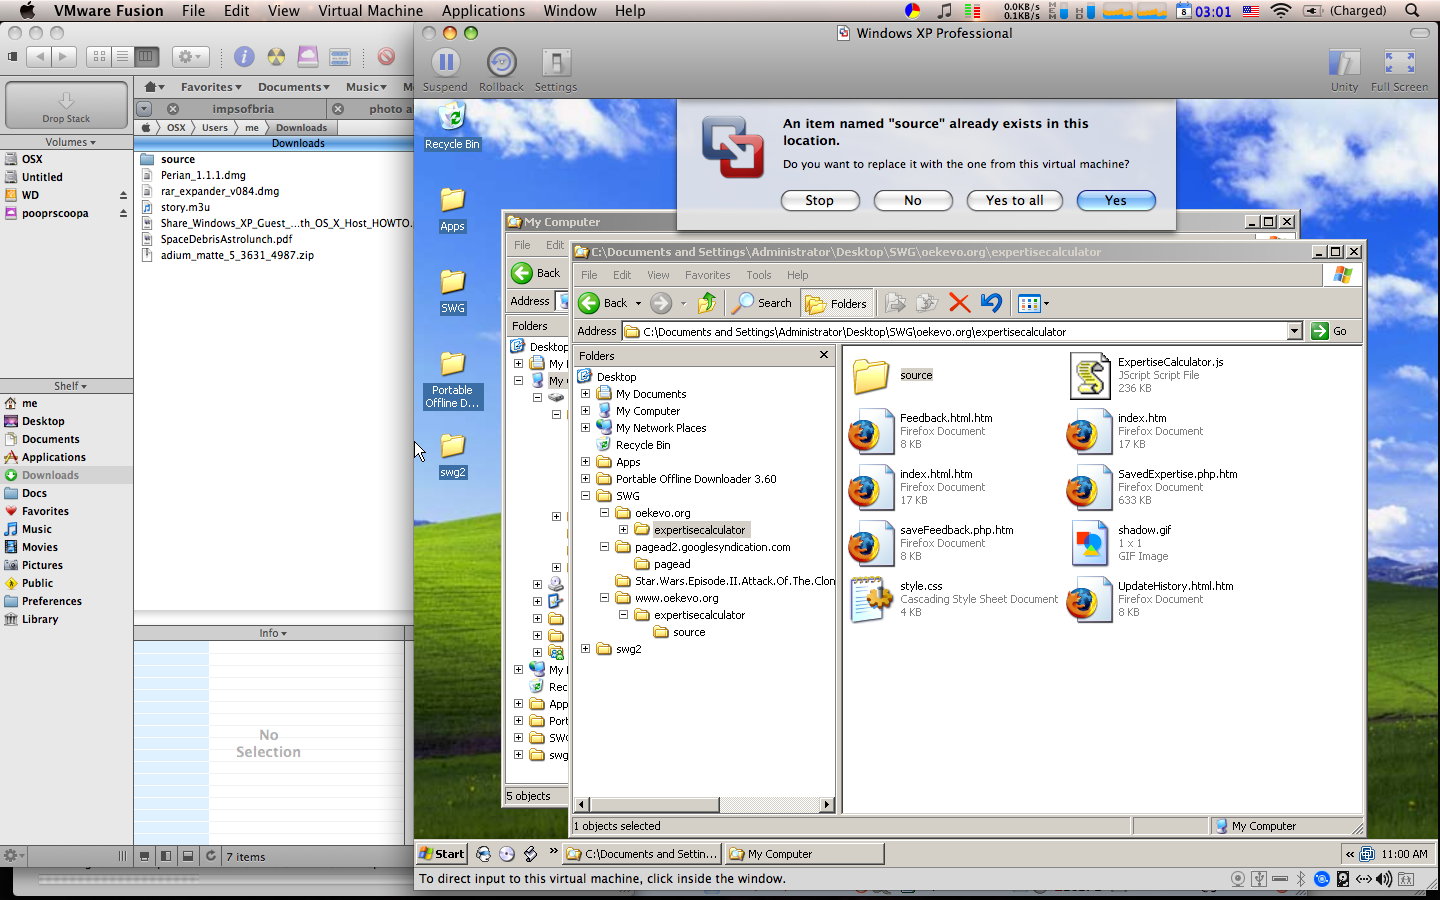The width and height of the screenshot is (1440, 900).
Task: Switch Path Finder to list view
Action: click(122, 57)
